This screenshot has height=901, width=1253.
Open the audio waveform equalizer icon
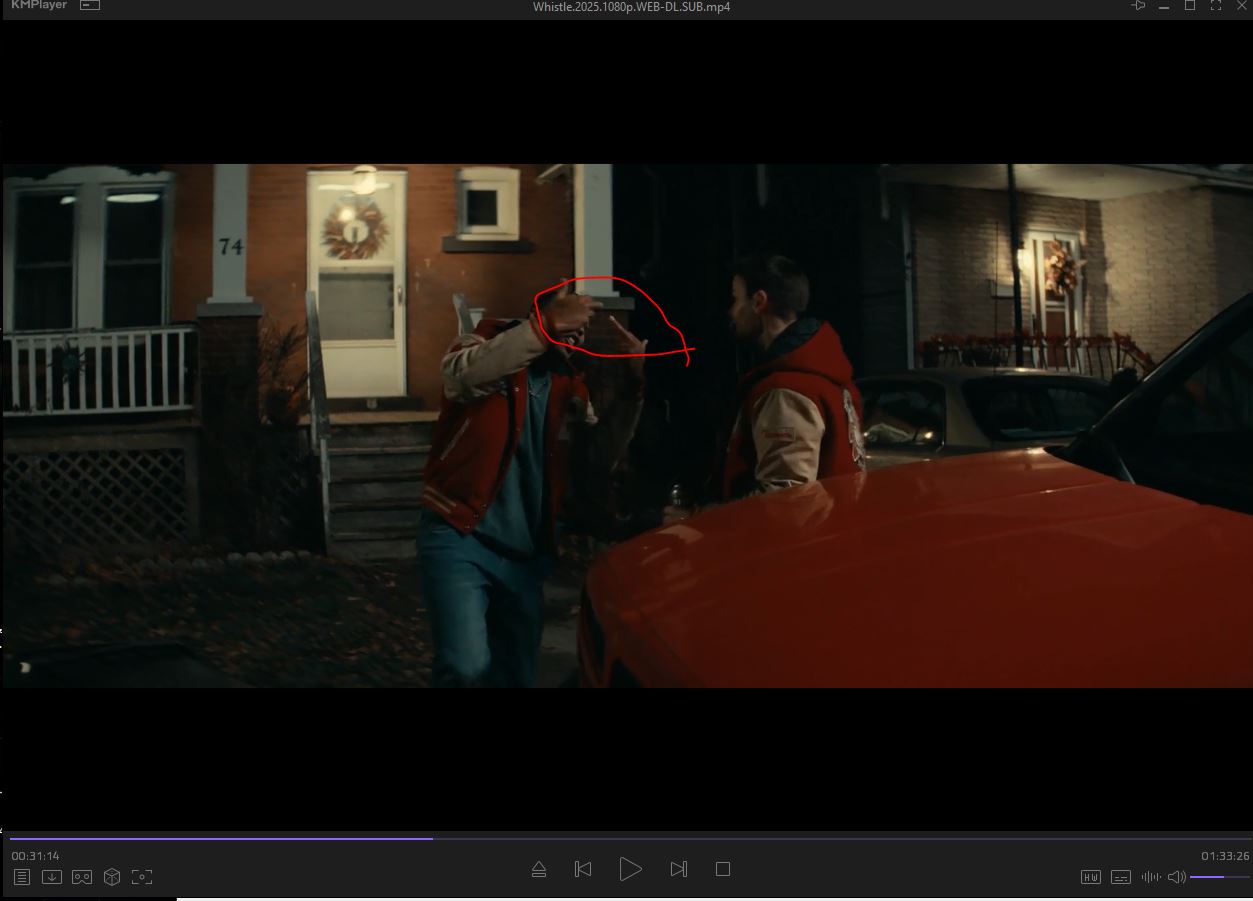(1151, 877)
